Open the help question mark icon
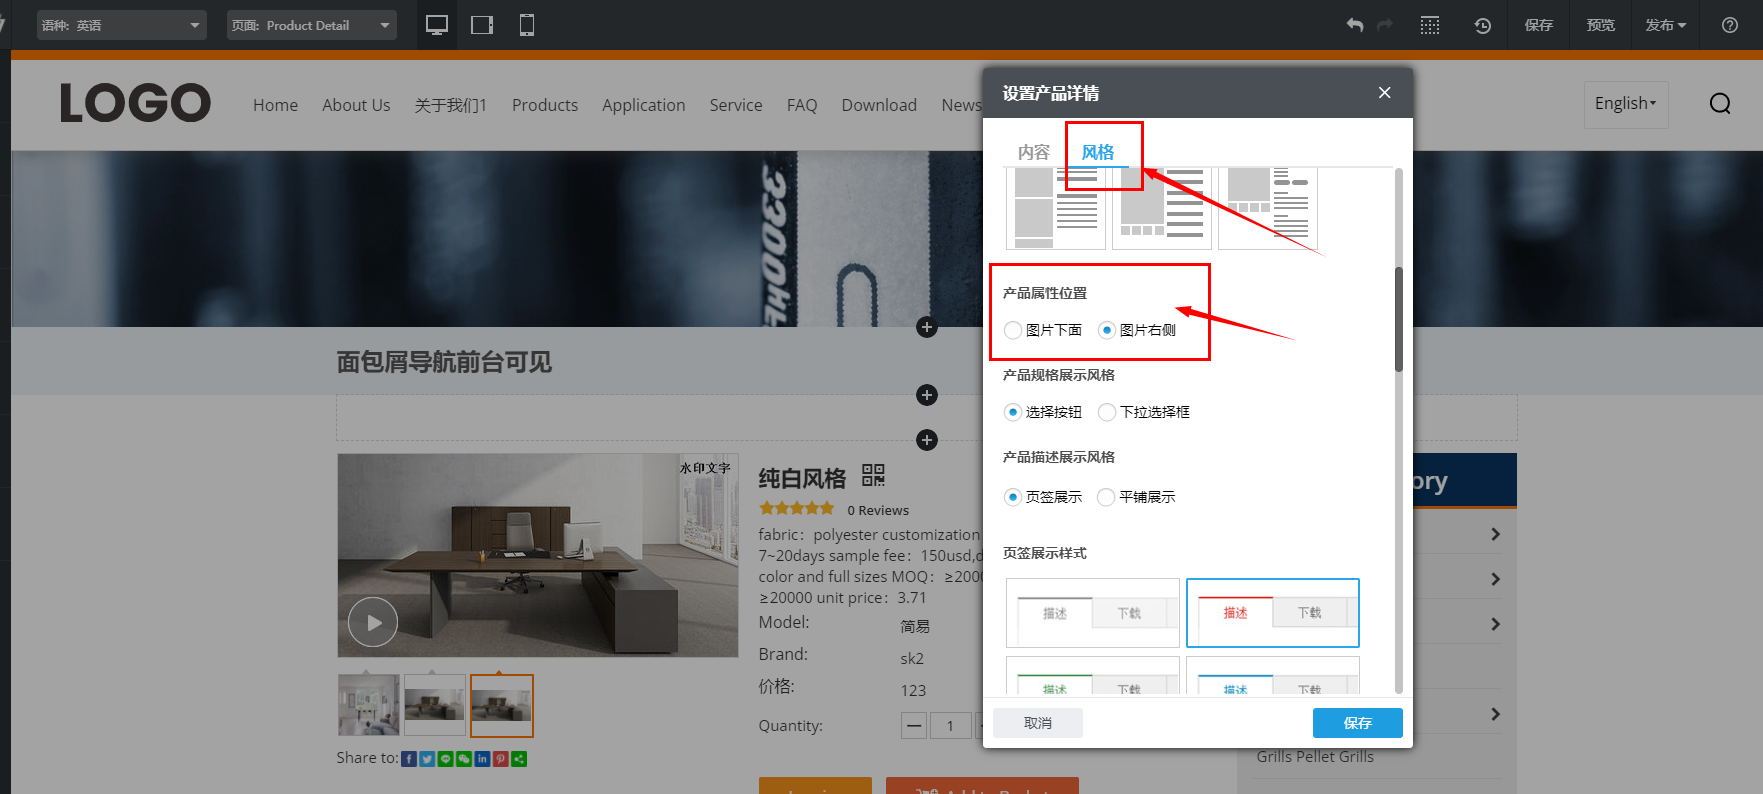Viewport: 1763px width, 794px height. [1730, 25]
